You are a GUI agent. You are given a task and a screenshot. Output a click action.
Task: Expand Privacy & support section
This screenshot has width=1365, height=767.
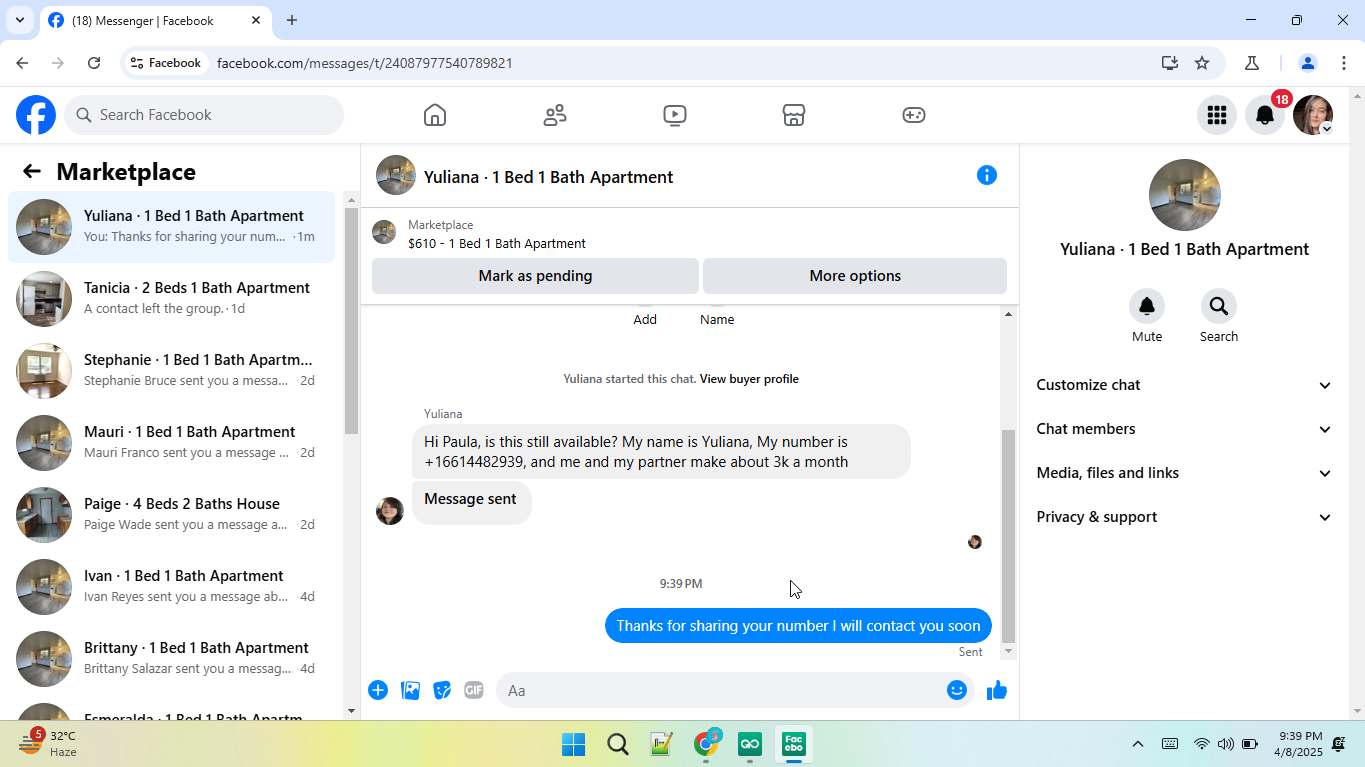1185,517
